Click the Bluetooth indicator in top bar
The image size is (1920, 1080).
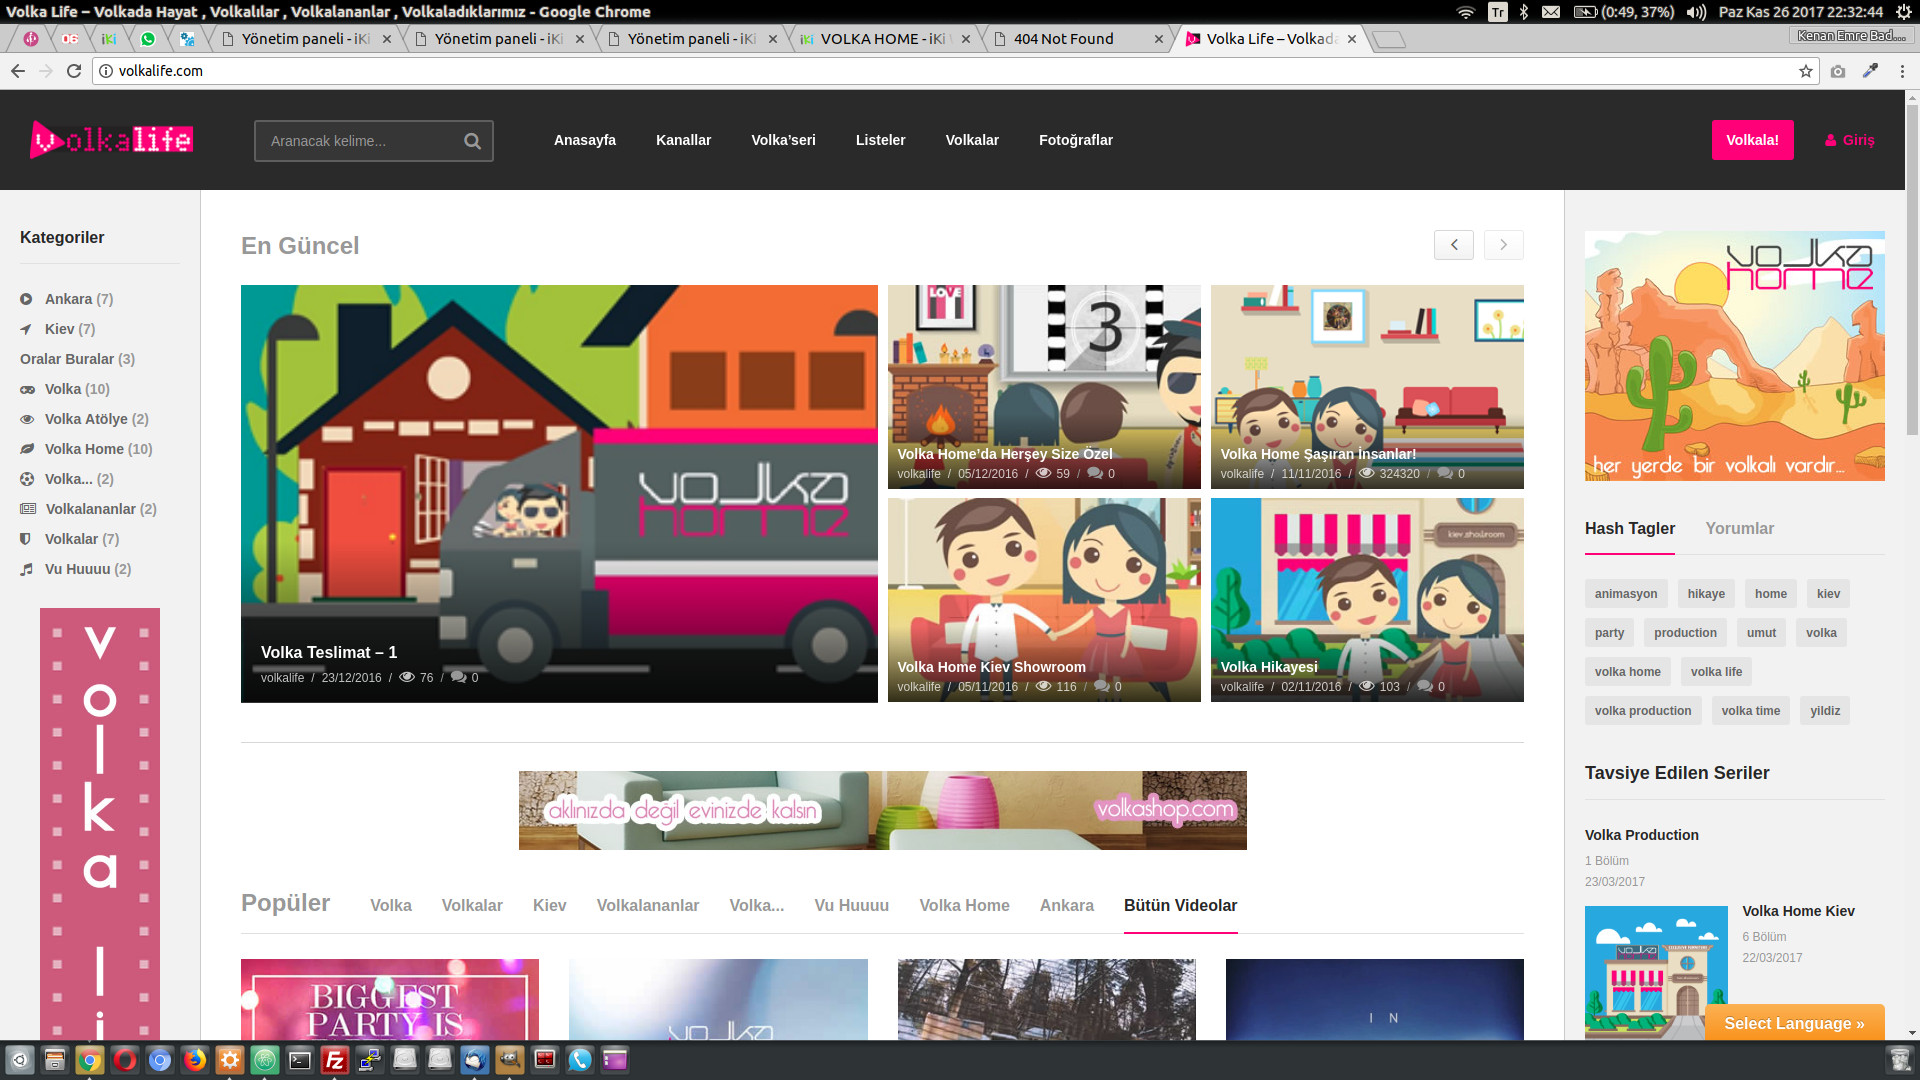click(x=1524, y=12)
